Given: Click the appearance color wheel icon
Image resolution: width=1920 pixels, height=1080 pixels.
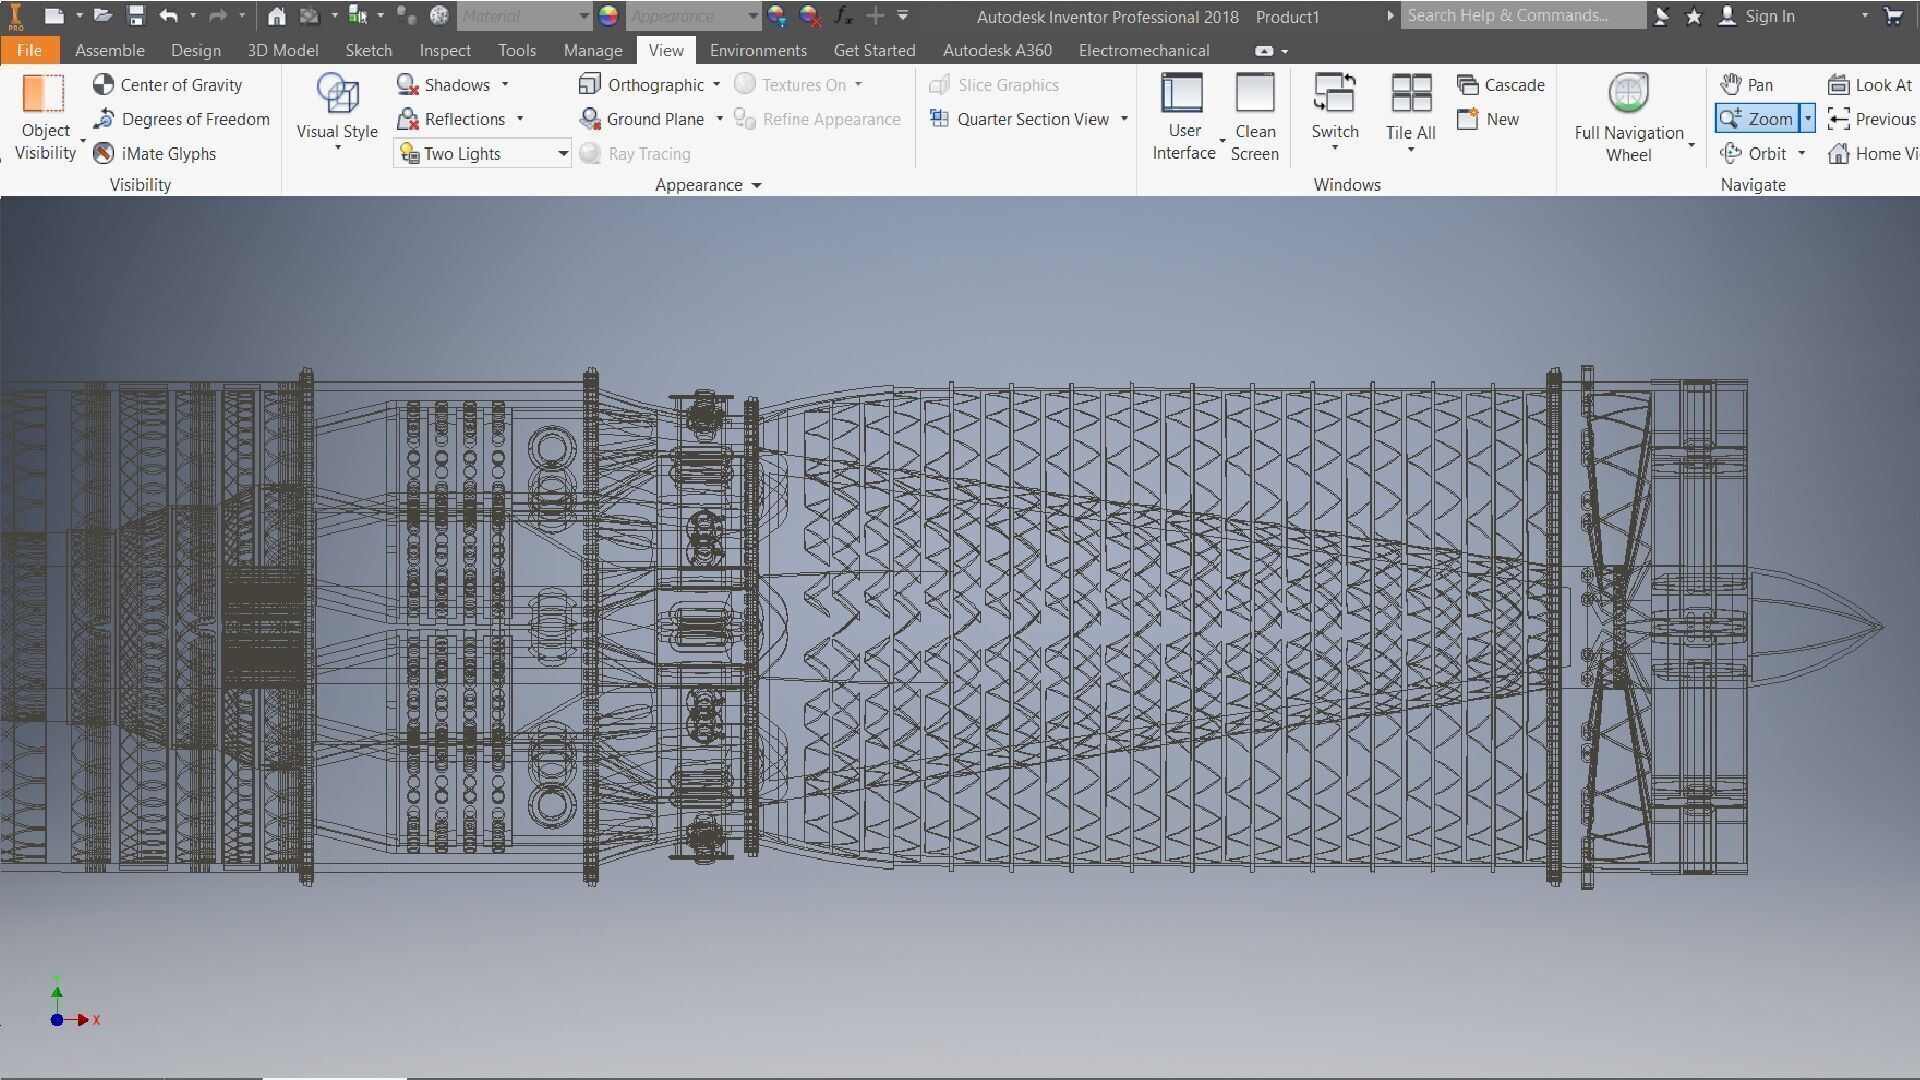Looking at the screenshot, I should click(x=608, y=15).
